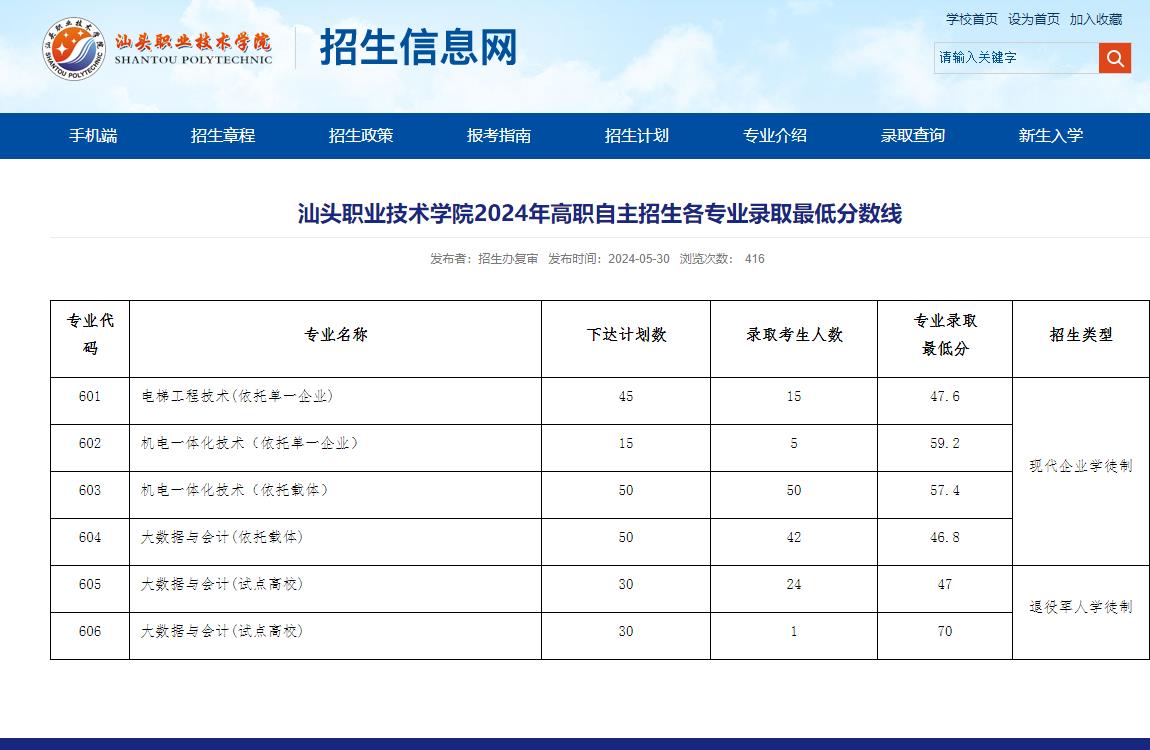Open the 招生计划 menu item
Image resolution: width=1150 pixels, height=750 pixels.
click(637, 136)
